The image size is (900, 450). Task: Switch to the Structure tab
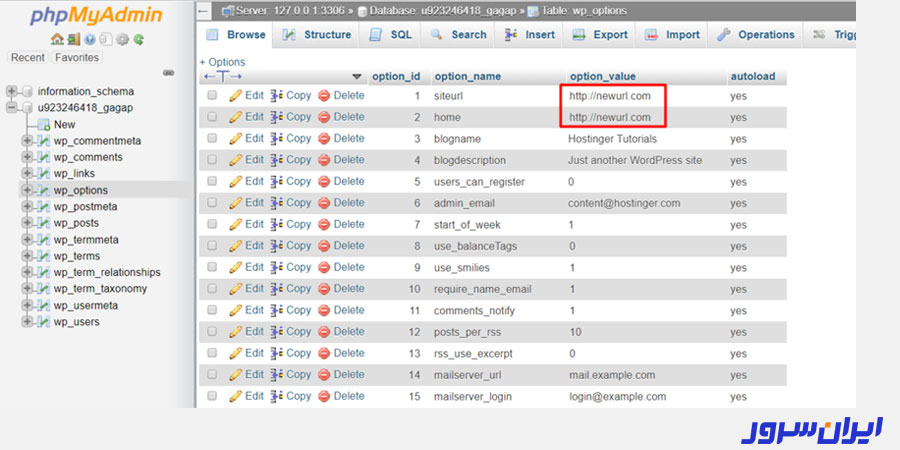click(317, 35)
